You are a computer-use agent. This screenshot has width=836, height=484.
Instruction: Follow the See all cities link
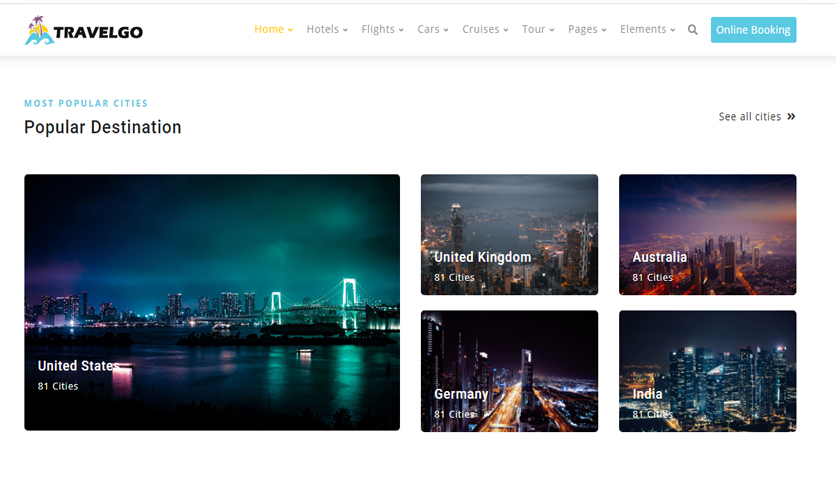(750, 116)
